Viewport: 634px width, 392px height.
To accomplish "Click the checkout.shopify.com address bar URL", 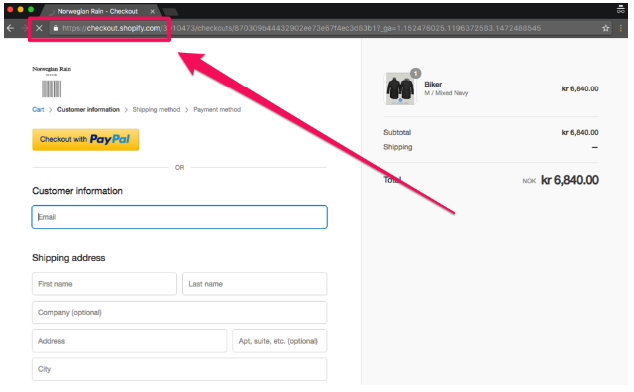I will pos(301,28).
